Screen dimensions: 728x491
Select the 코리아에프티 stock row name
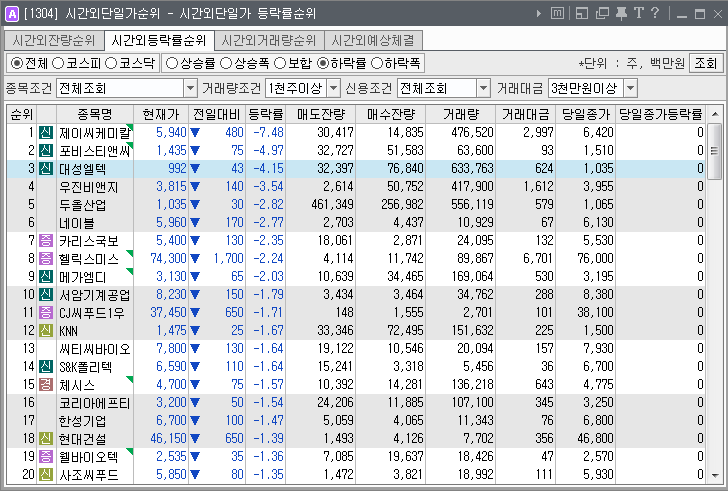pos(95,403)
